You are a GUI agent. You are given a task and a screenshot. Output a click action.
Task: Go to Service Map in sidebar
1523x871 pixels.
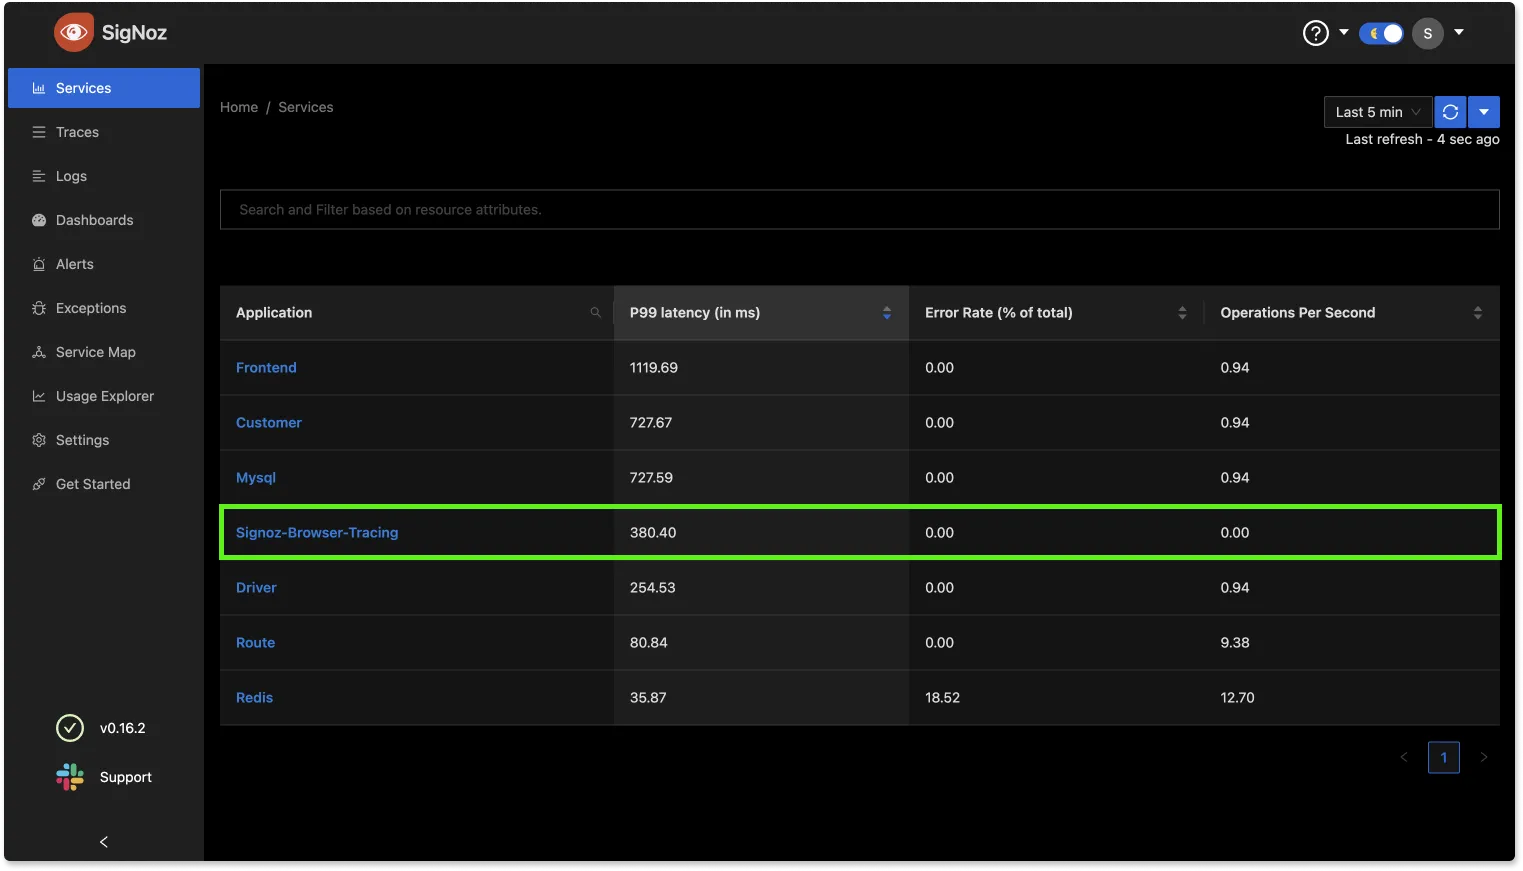click(x=95, y=352)
